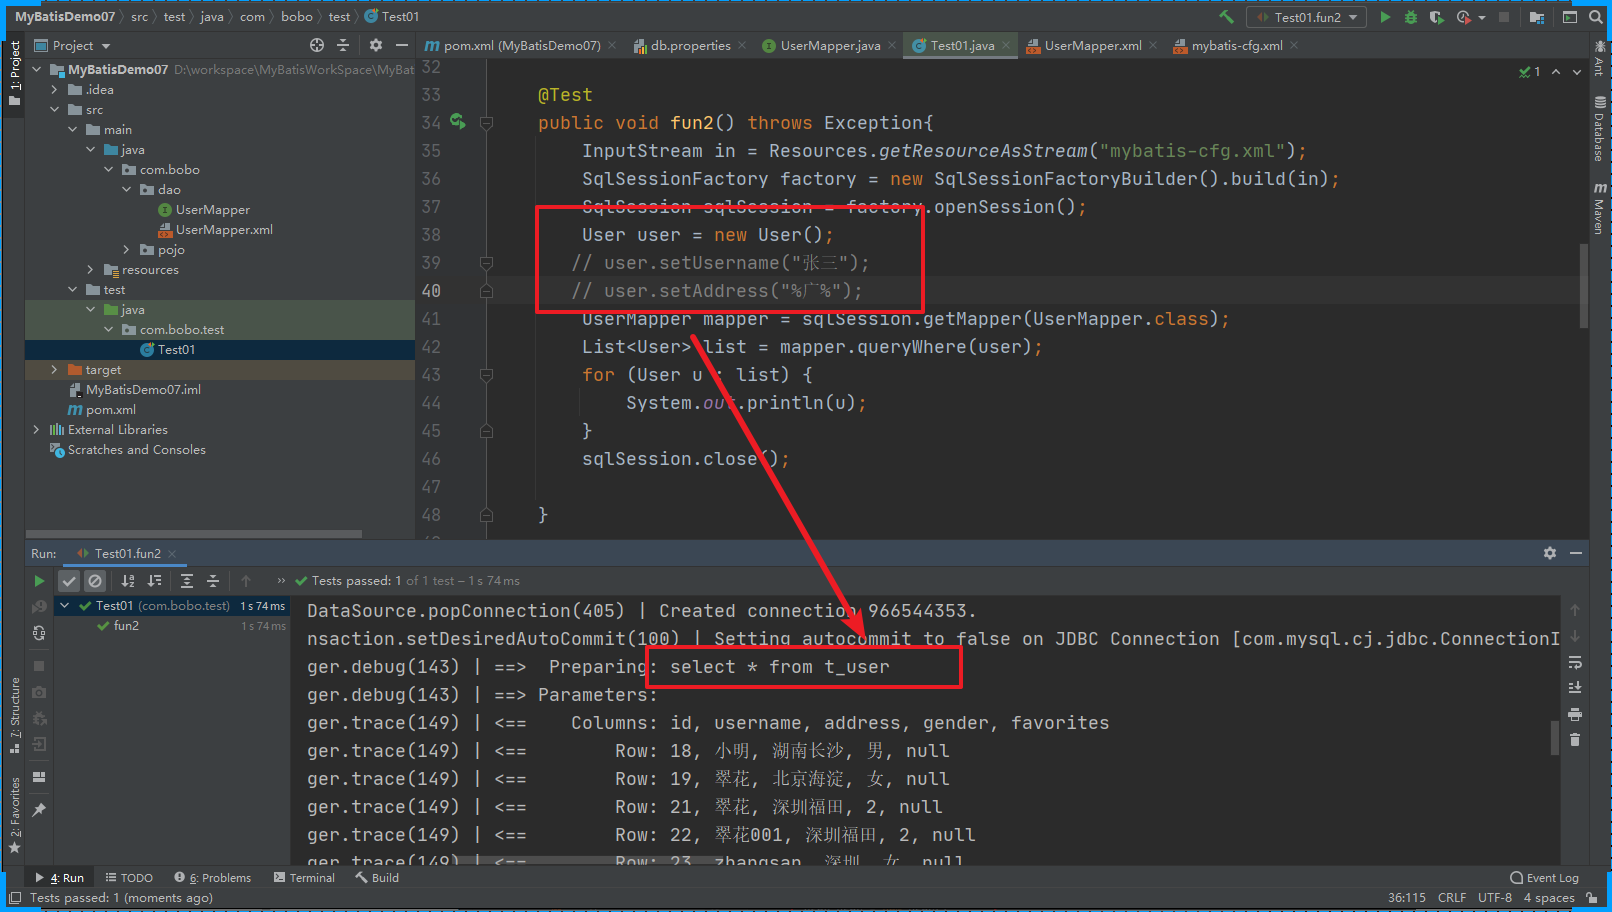This screenshot has width=1612, height=912.
Task: Collapse all test results
Action: 213,581
